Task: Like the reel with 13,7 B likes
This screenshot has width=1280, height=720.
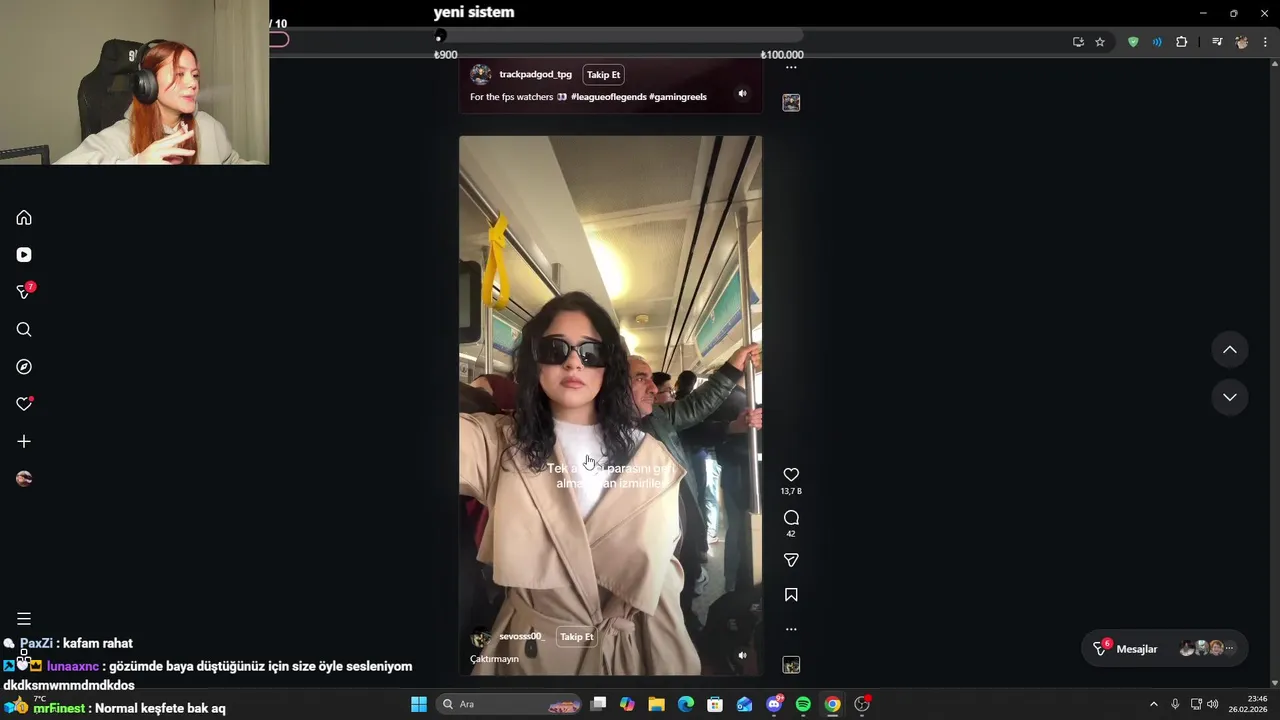Action: (791, 475)
